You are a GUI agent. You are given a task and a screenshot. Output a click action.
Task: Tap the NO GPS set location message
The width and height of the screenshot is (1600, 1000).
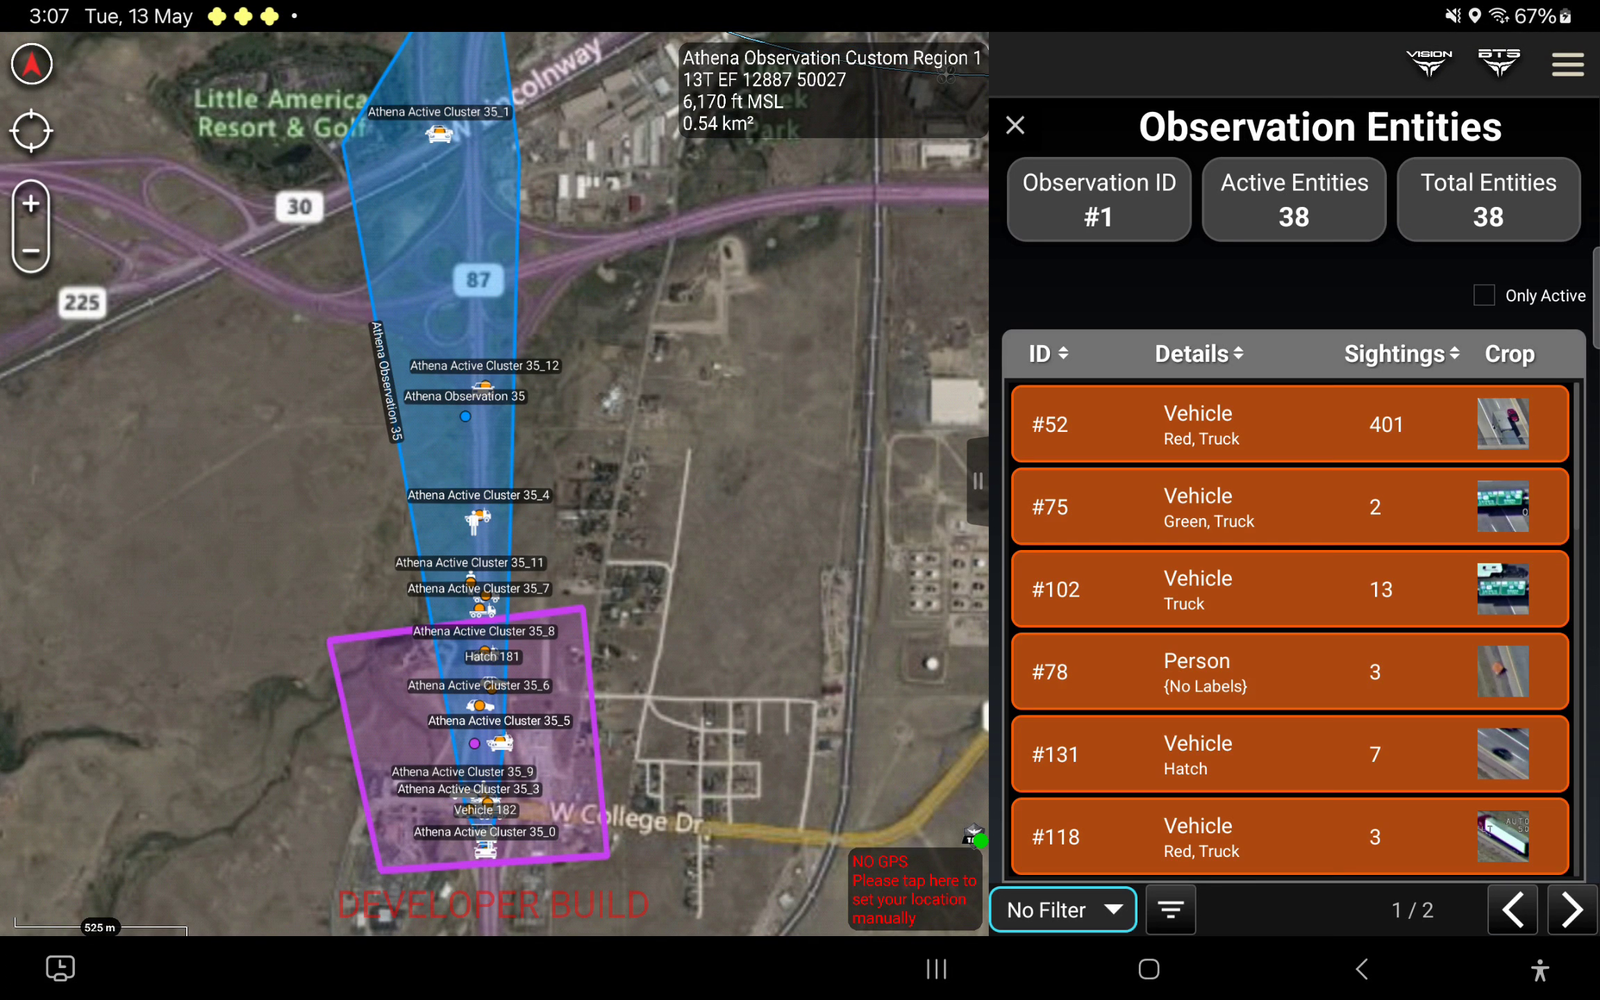(x=913, y=890)
